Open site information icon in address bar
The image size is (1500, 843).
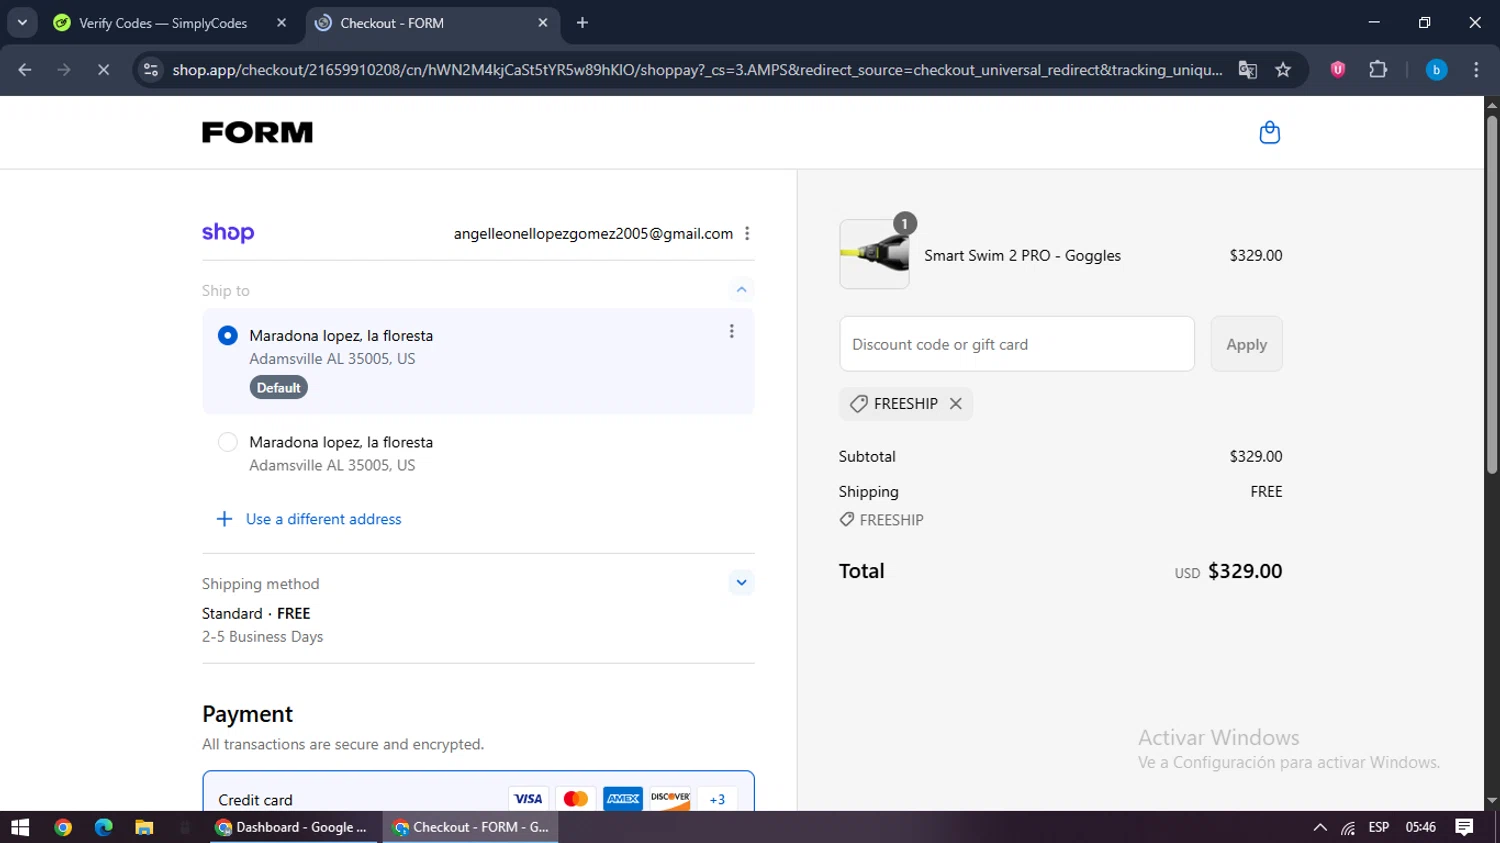[151, 70]
